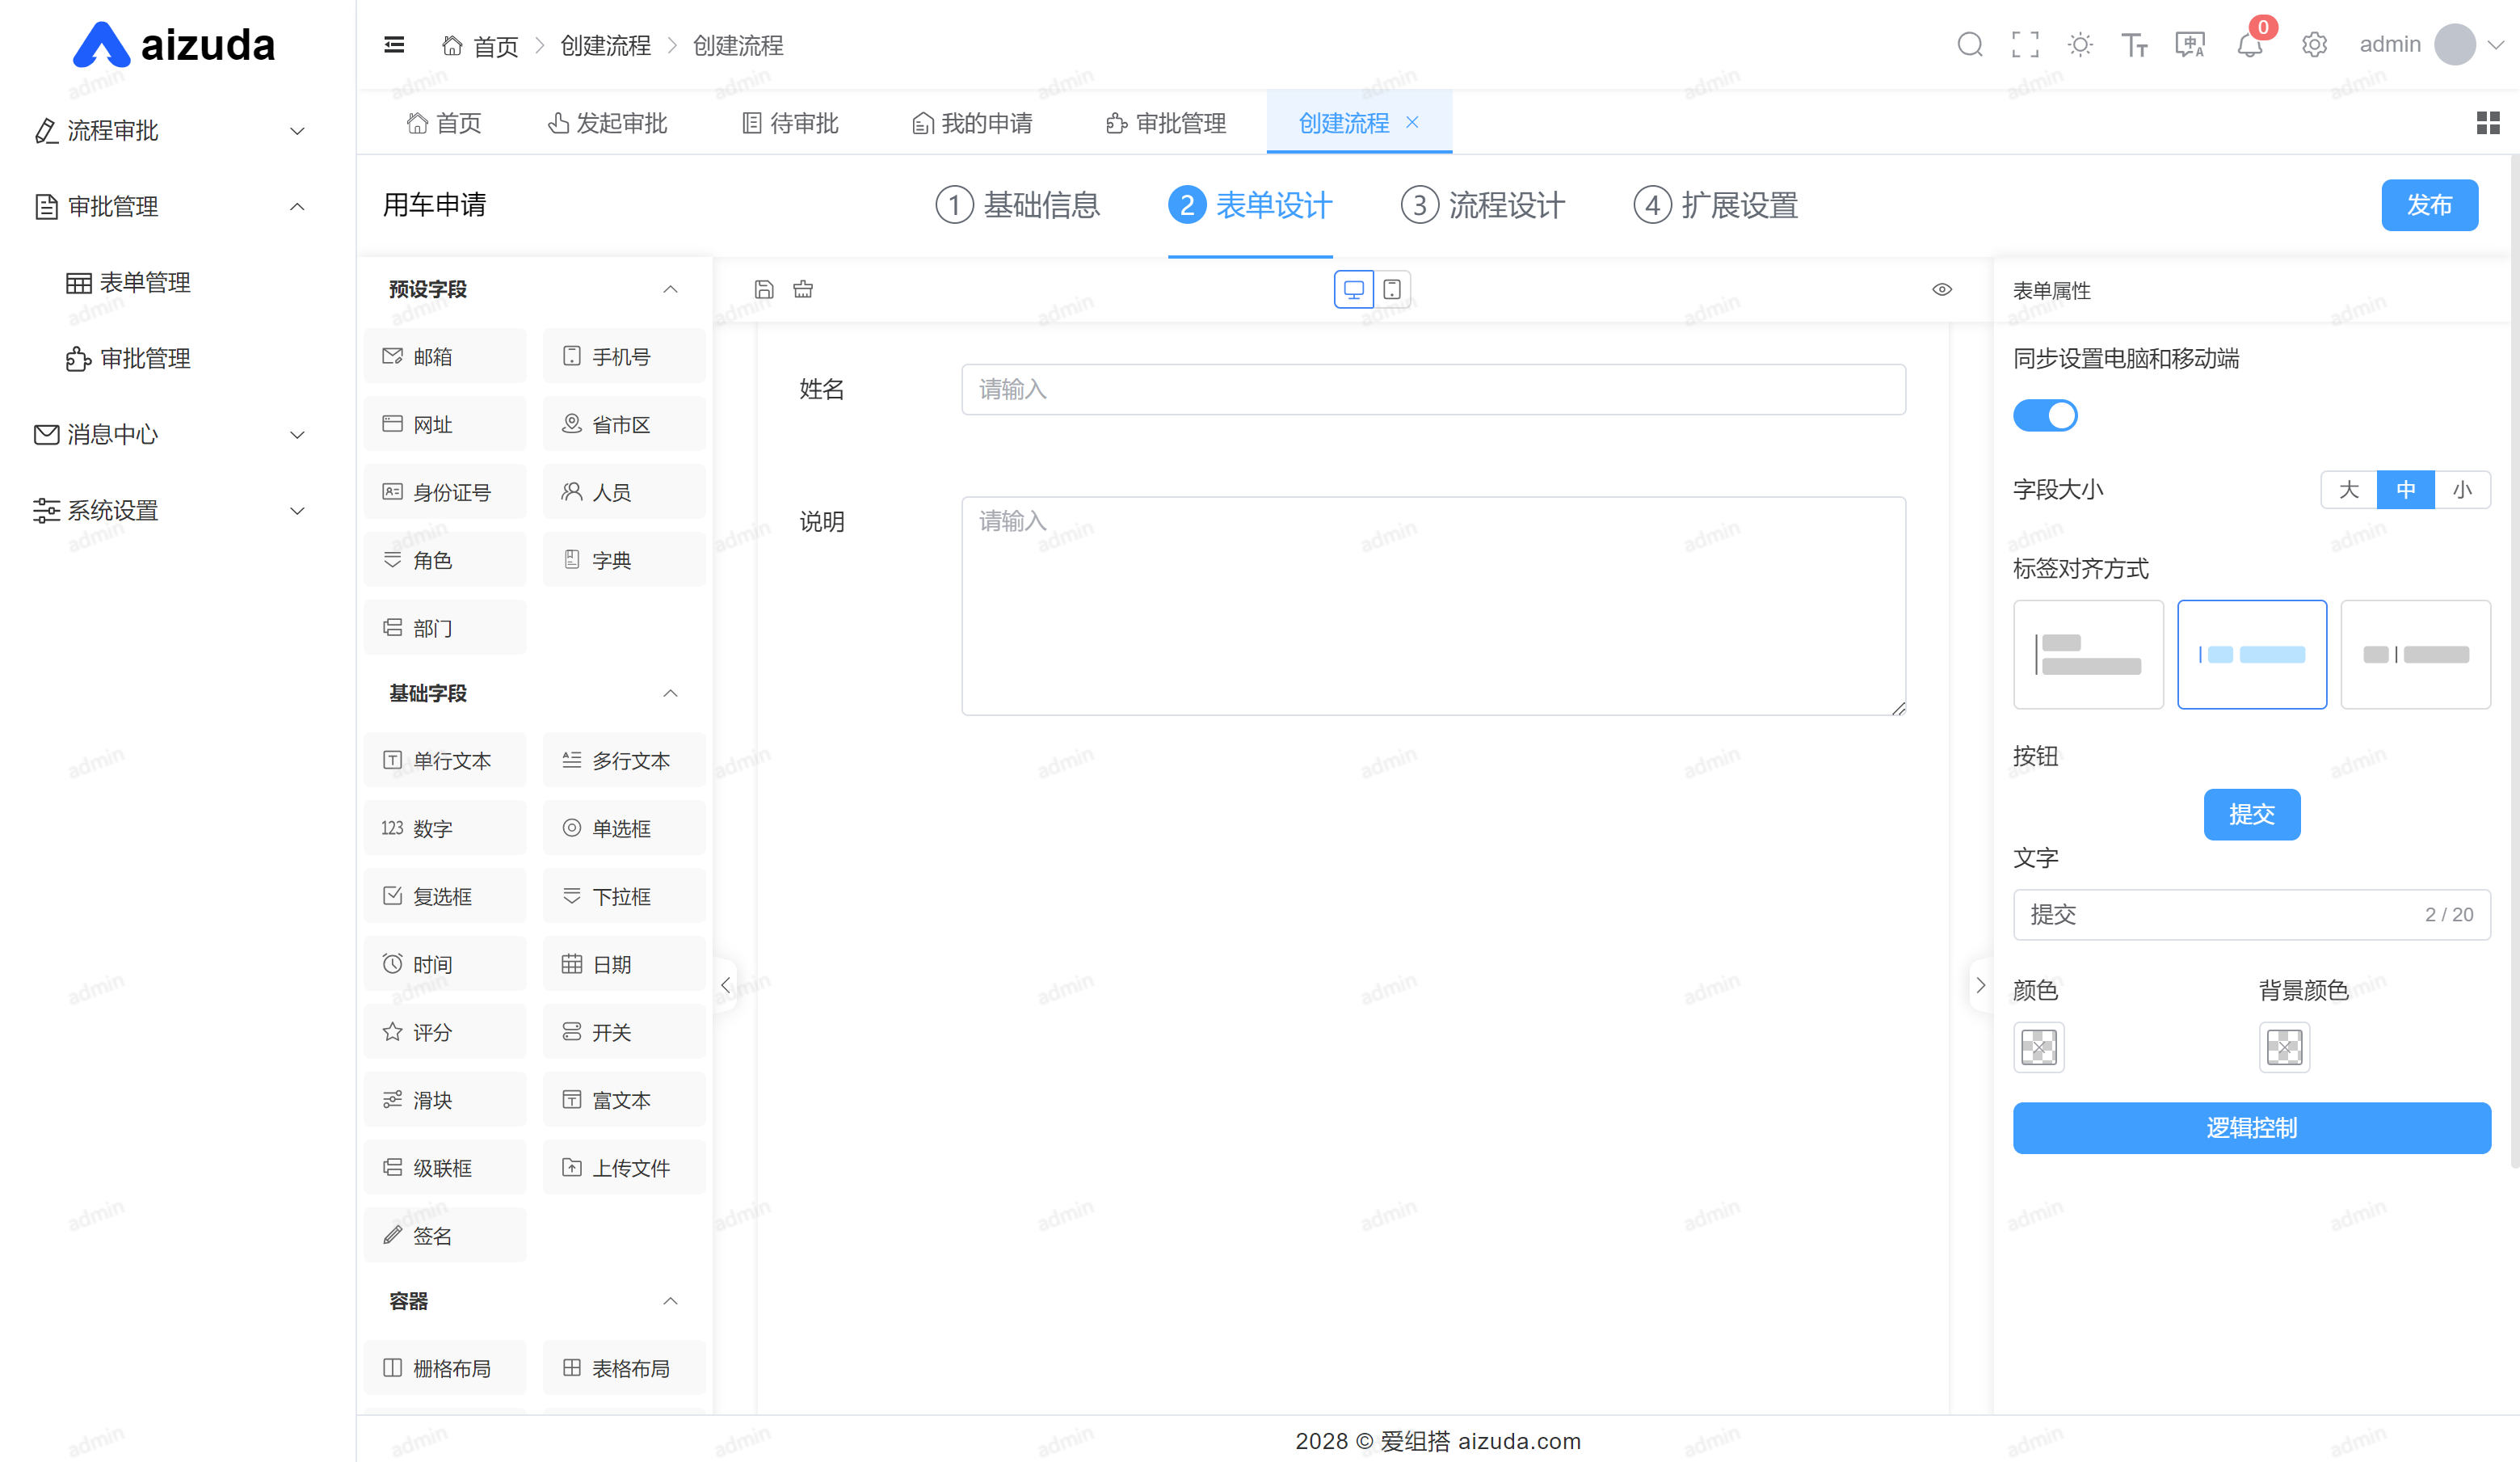Screen dimensions: 2520x1462
Task: Collapse the 容器 section
Action: (x=671, y=1301)
